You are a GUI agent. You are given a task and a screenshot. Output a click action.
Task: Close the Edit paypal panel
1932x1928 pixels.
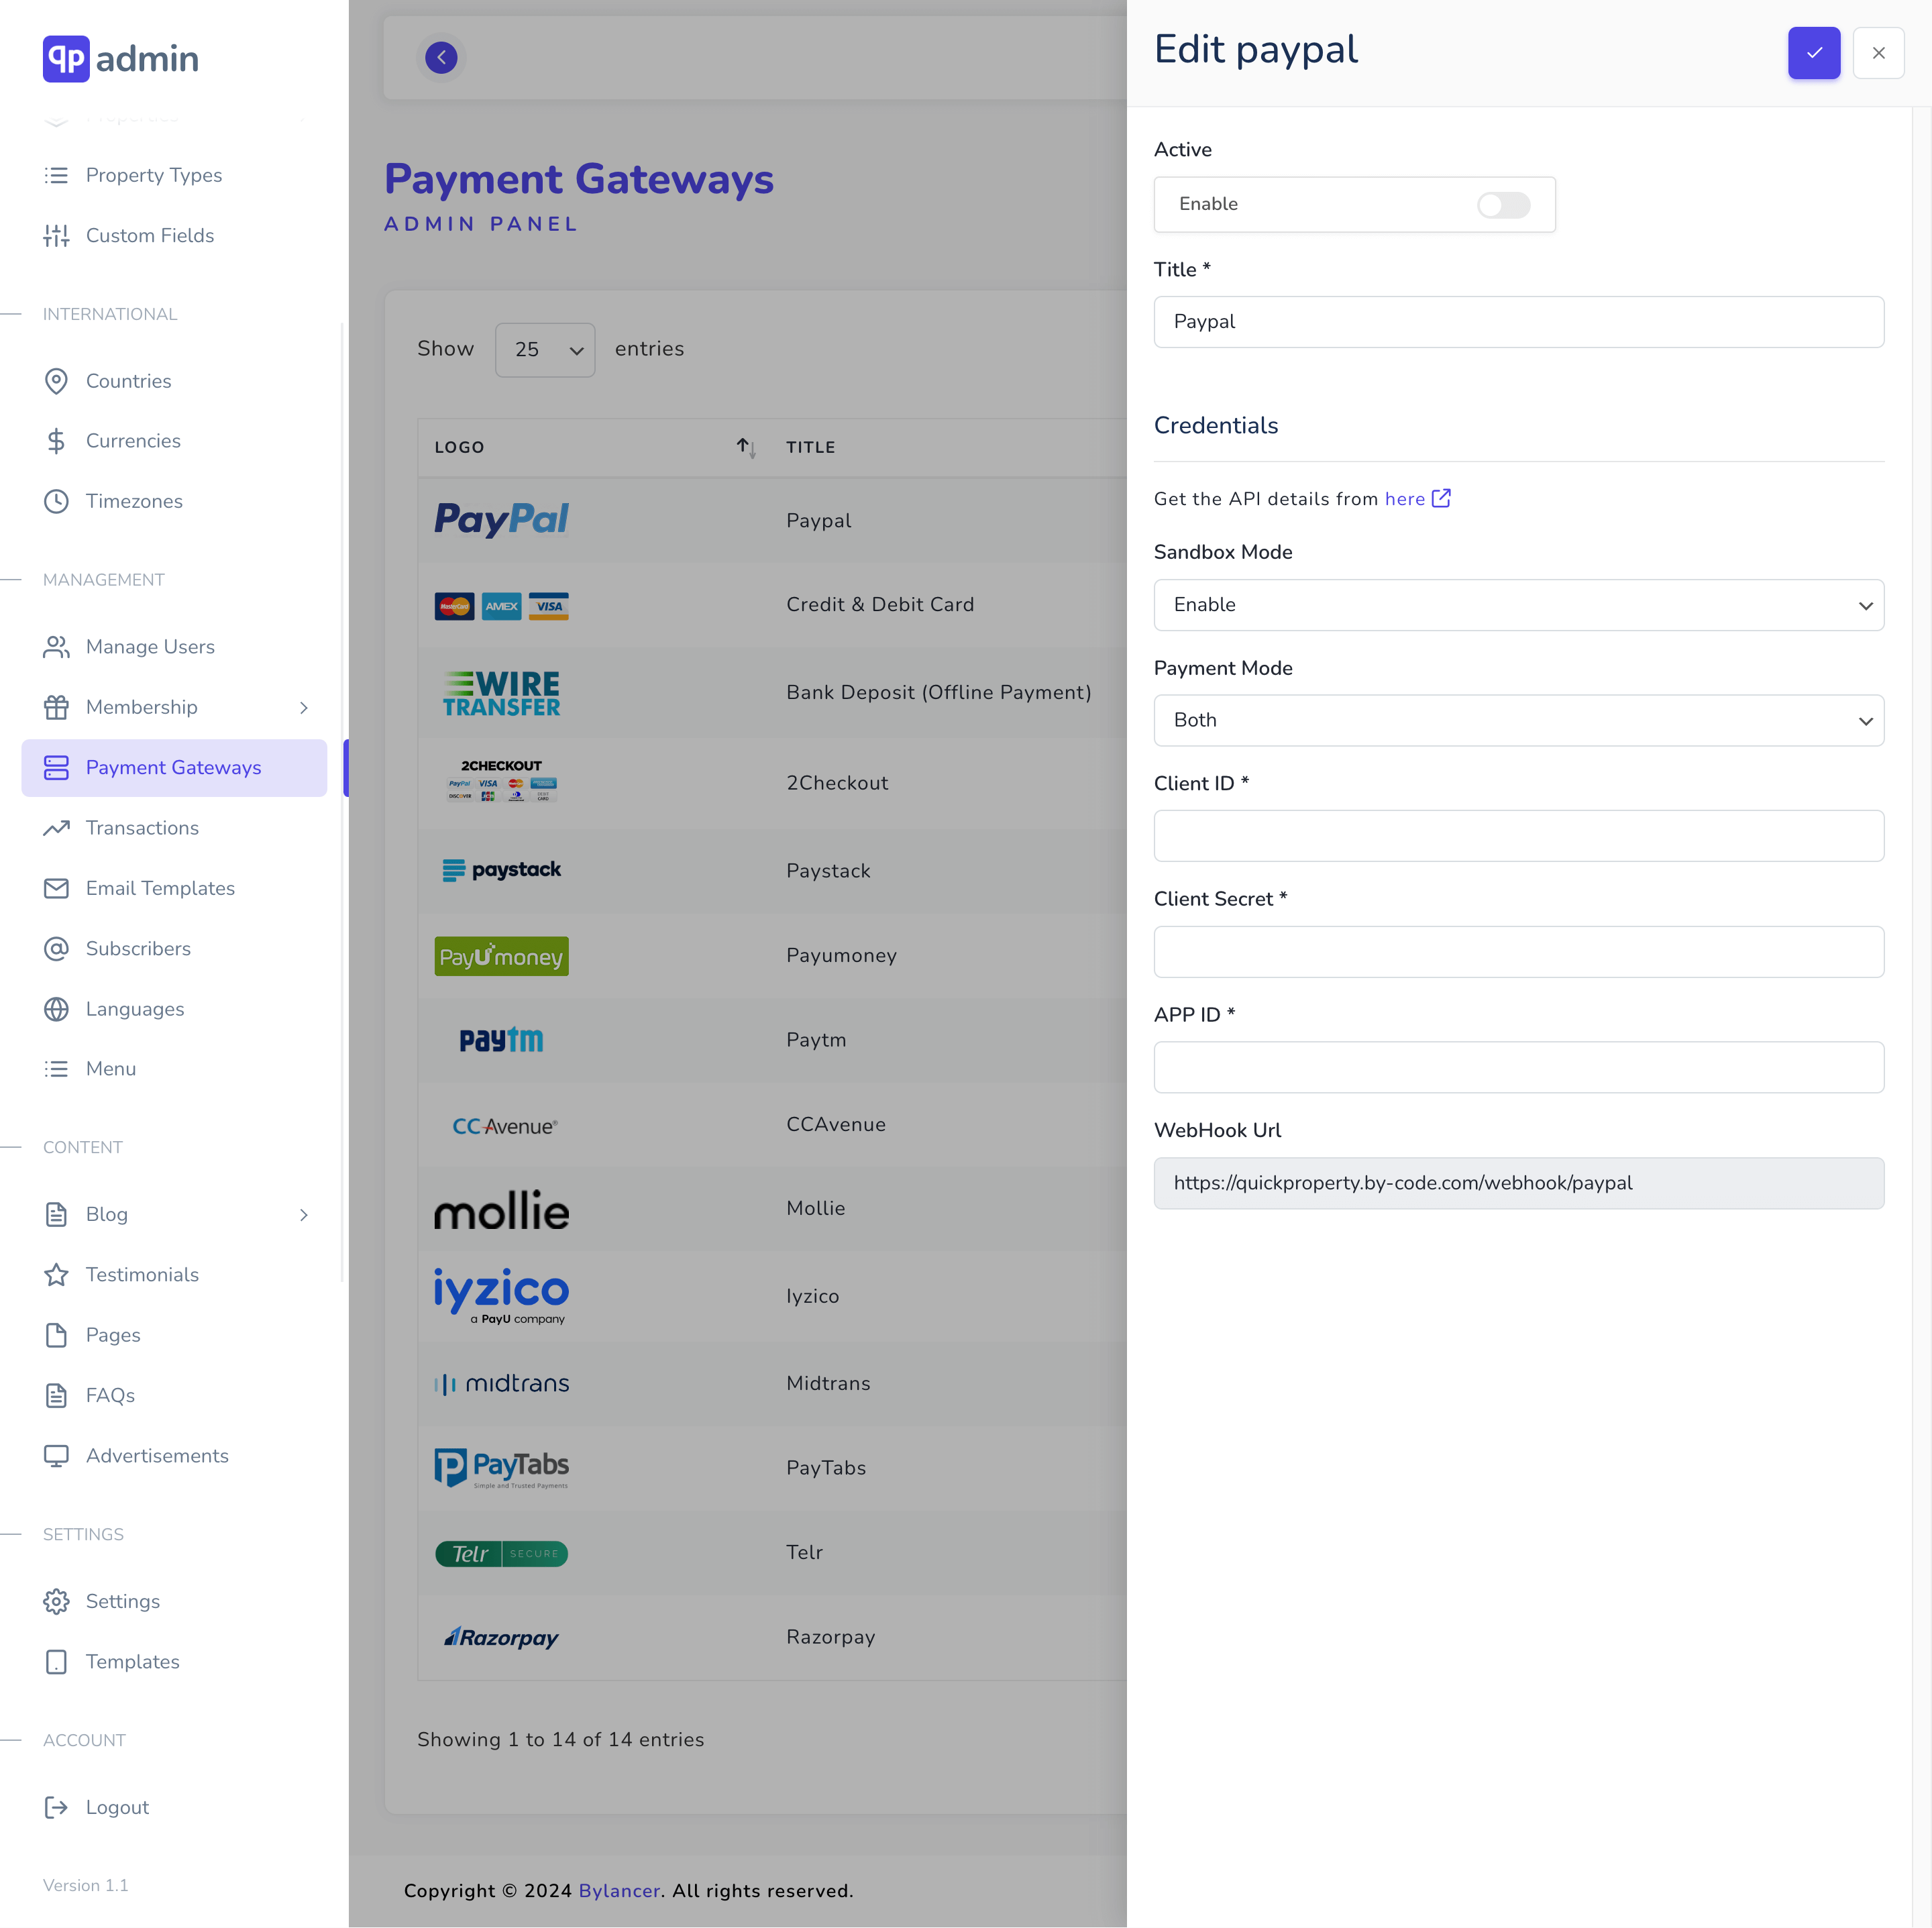click(x=1878, y=53)
